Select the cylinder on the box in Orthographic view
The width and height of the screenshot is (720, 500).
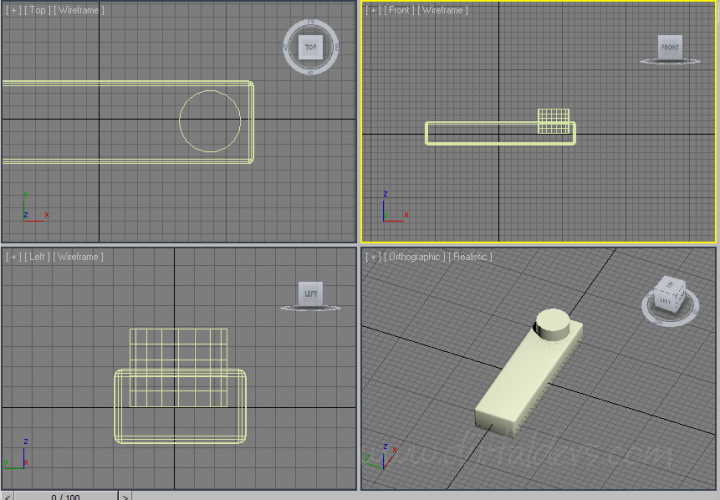point(551,323)
